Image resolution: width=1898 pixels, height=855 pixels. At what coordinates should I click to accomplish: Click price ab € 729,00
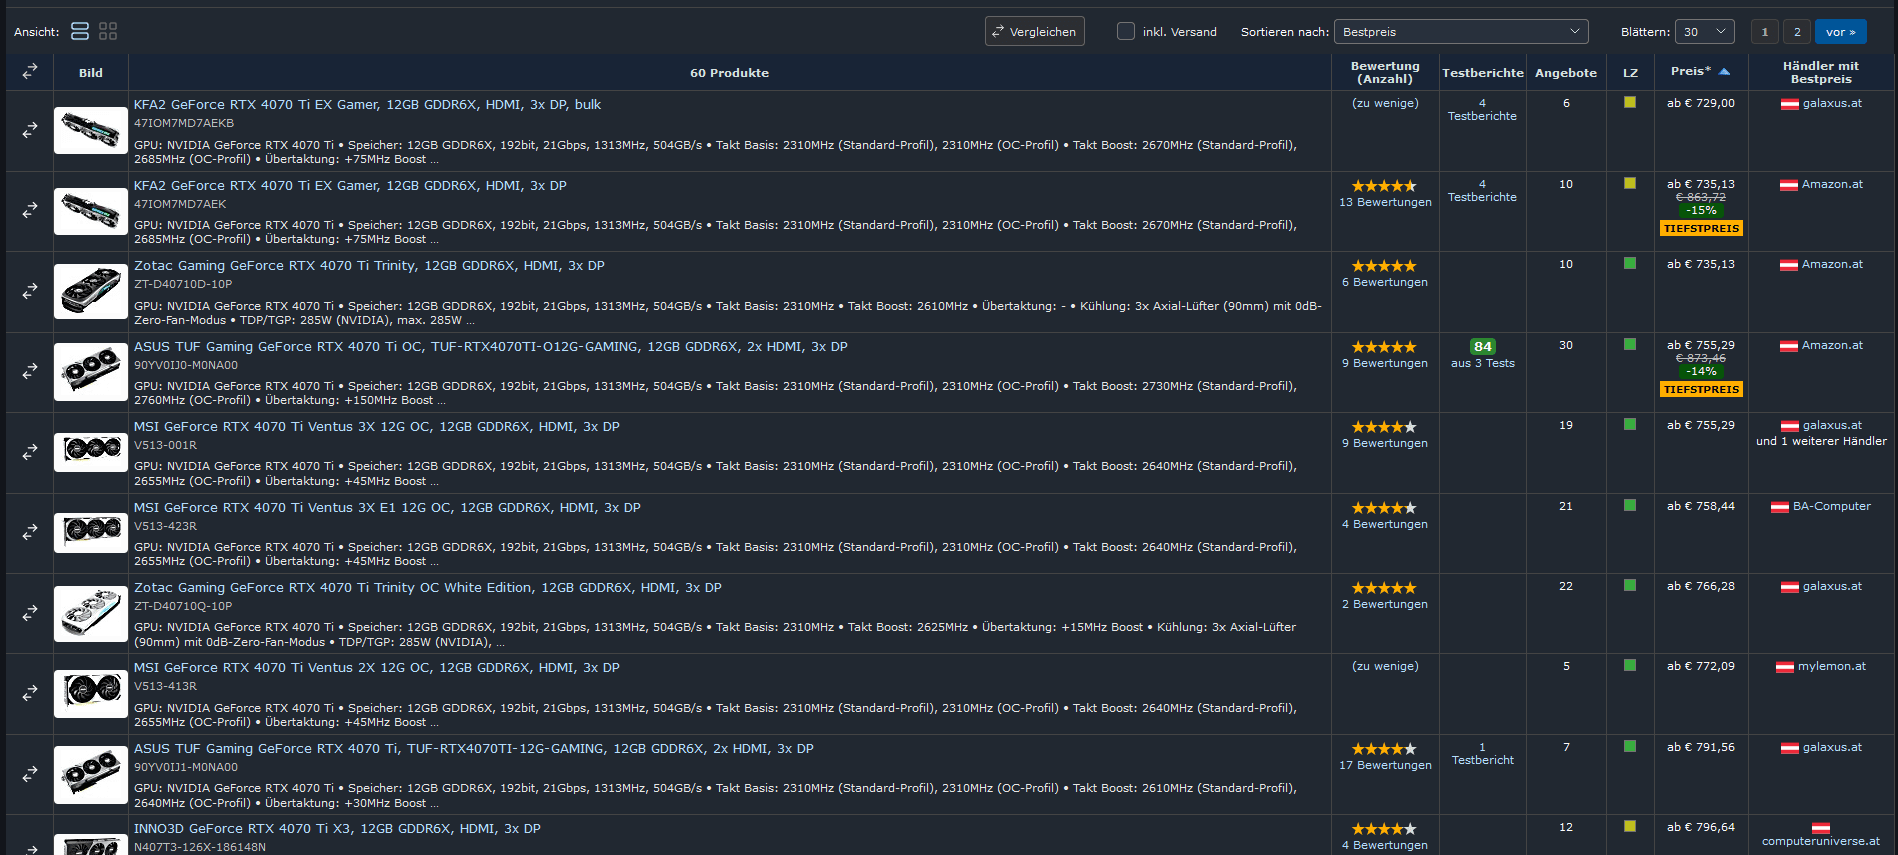(x=1700, y=103)
